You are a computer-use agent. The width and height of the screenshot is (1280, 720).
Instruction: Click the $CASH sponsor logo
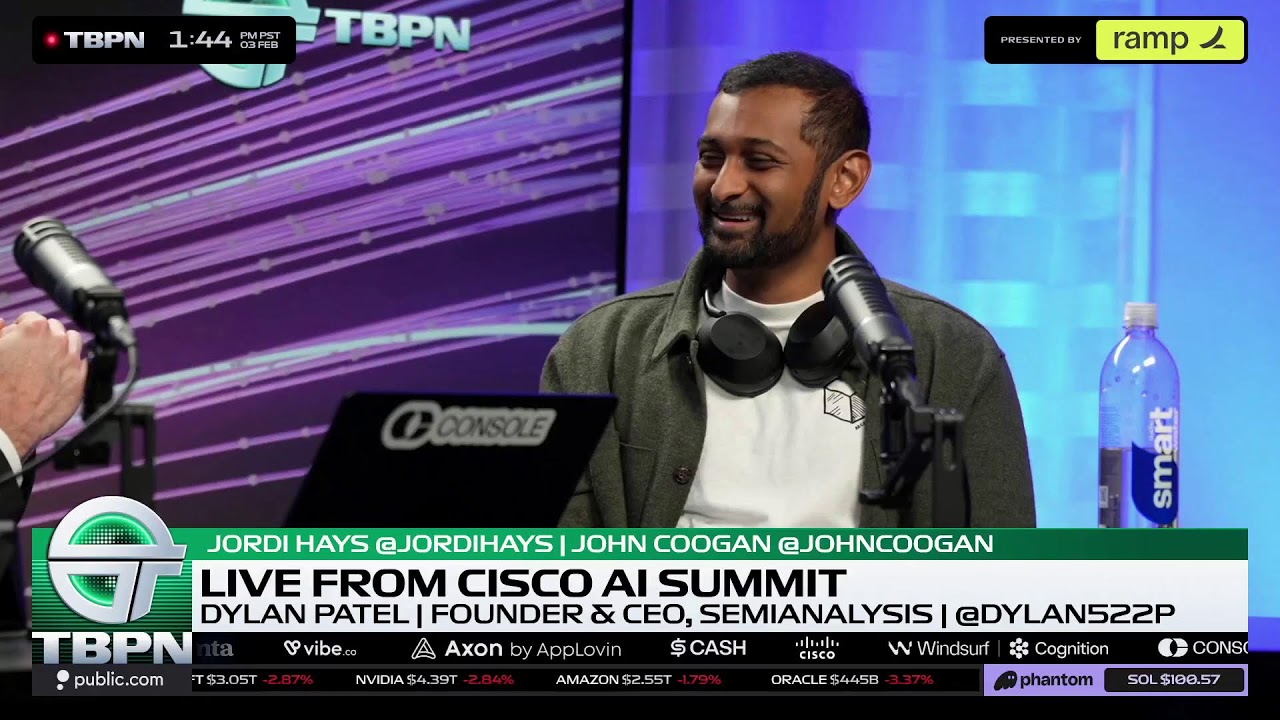click(708, 648)
